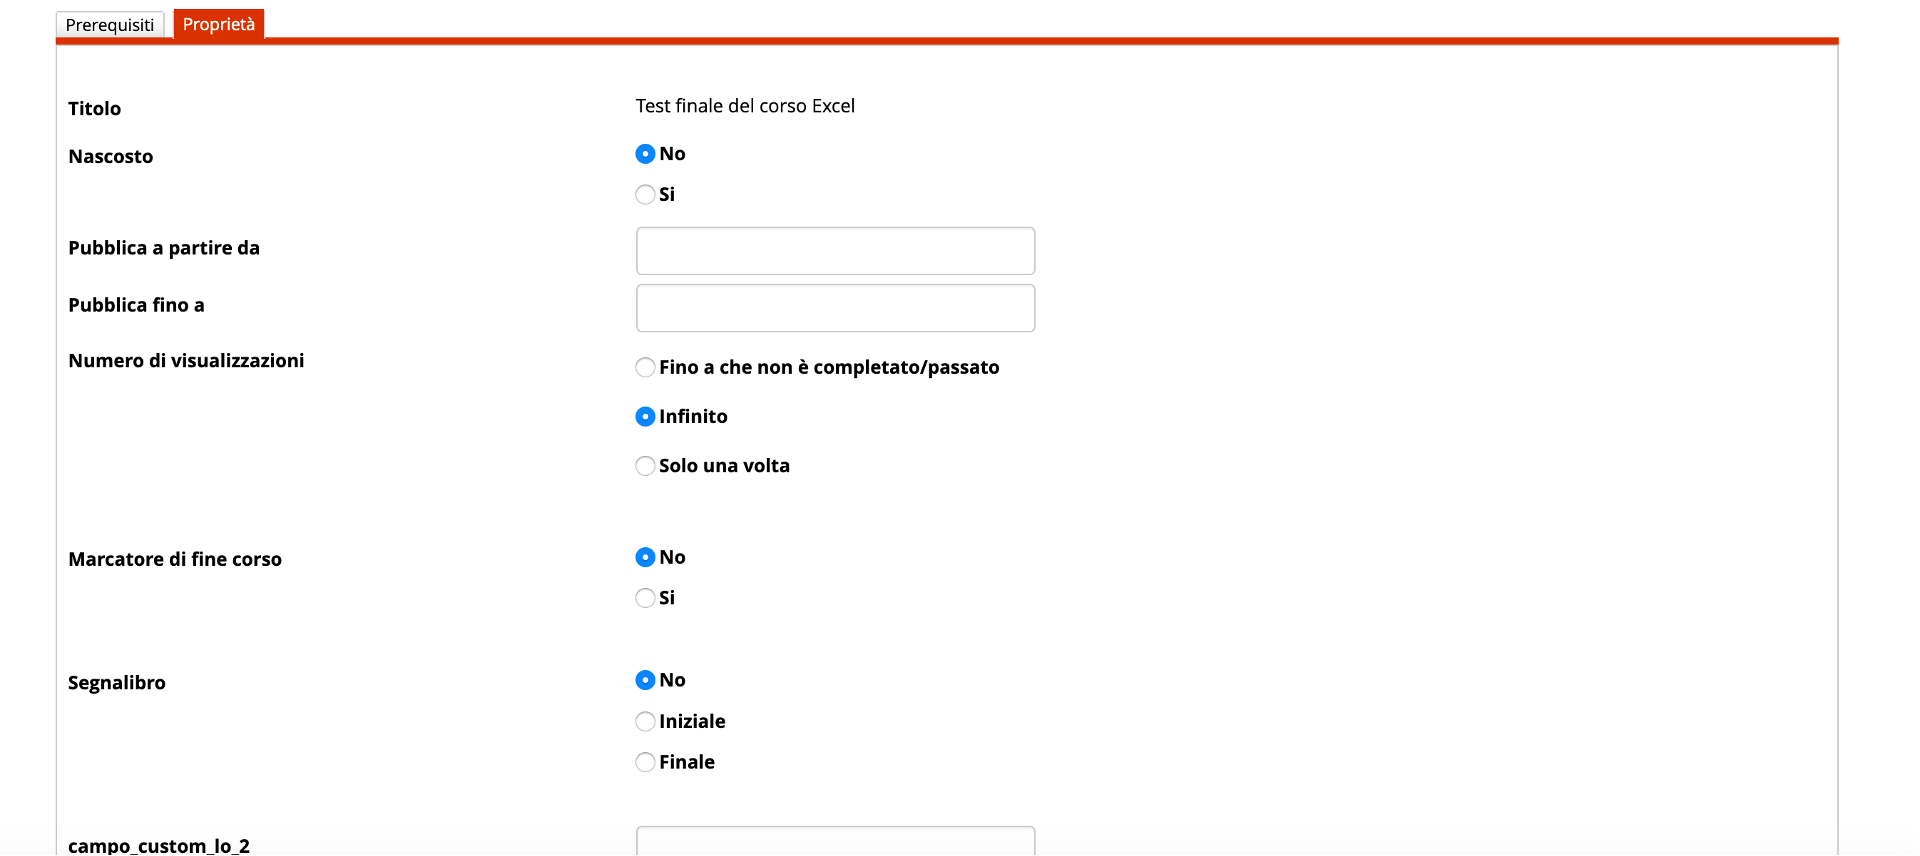Click the title text Test finale del corso Excel

(x=745, y=106)
